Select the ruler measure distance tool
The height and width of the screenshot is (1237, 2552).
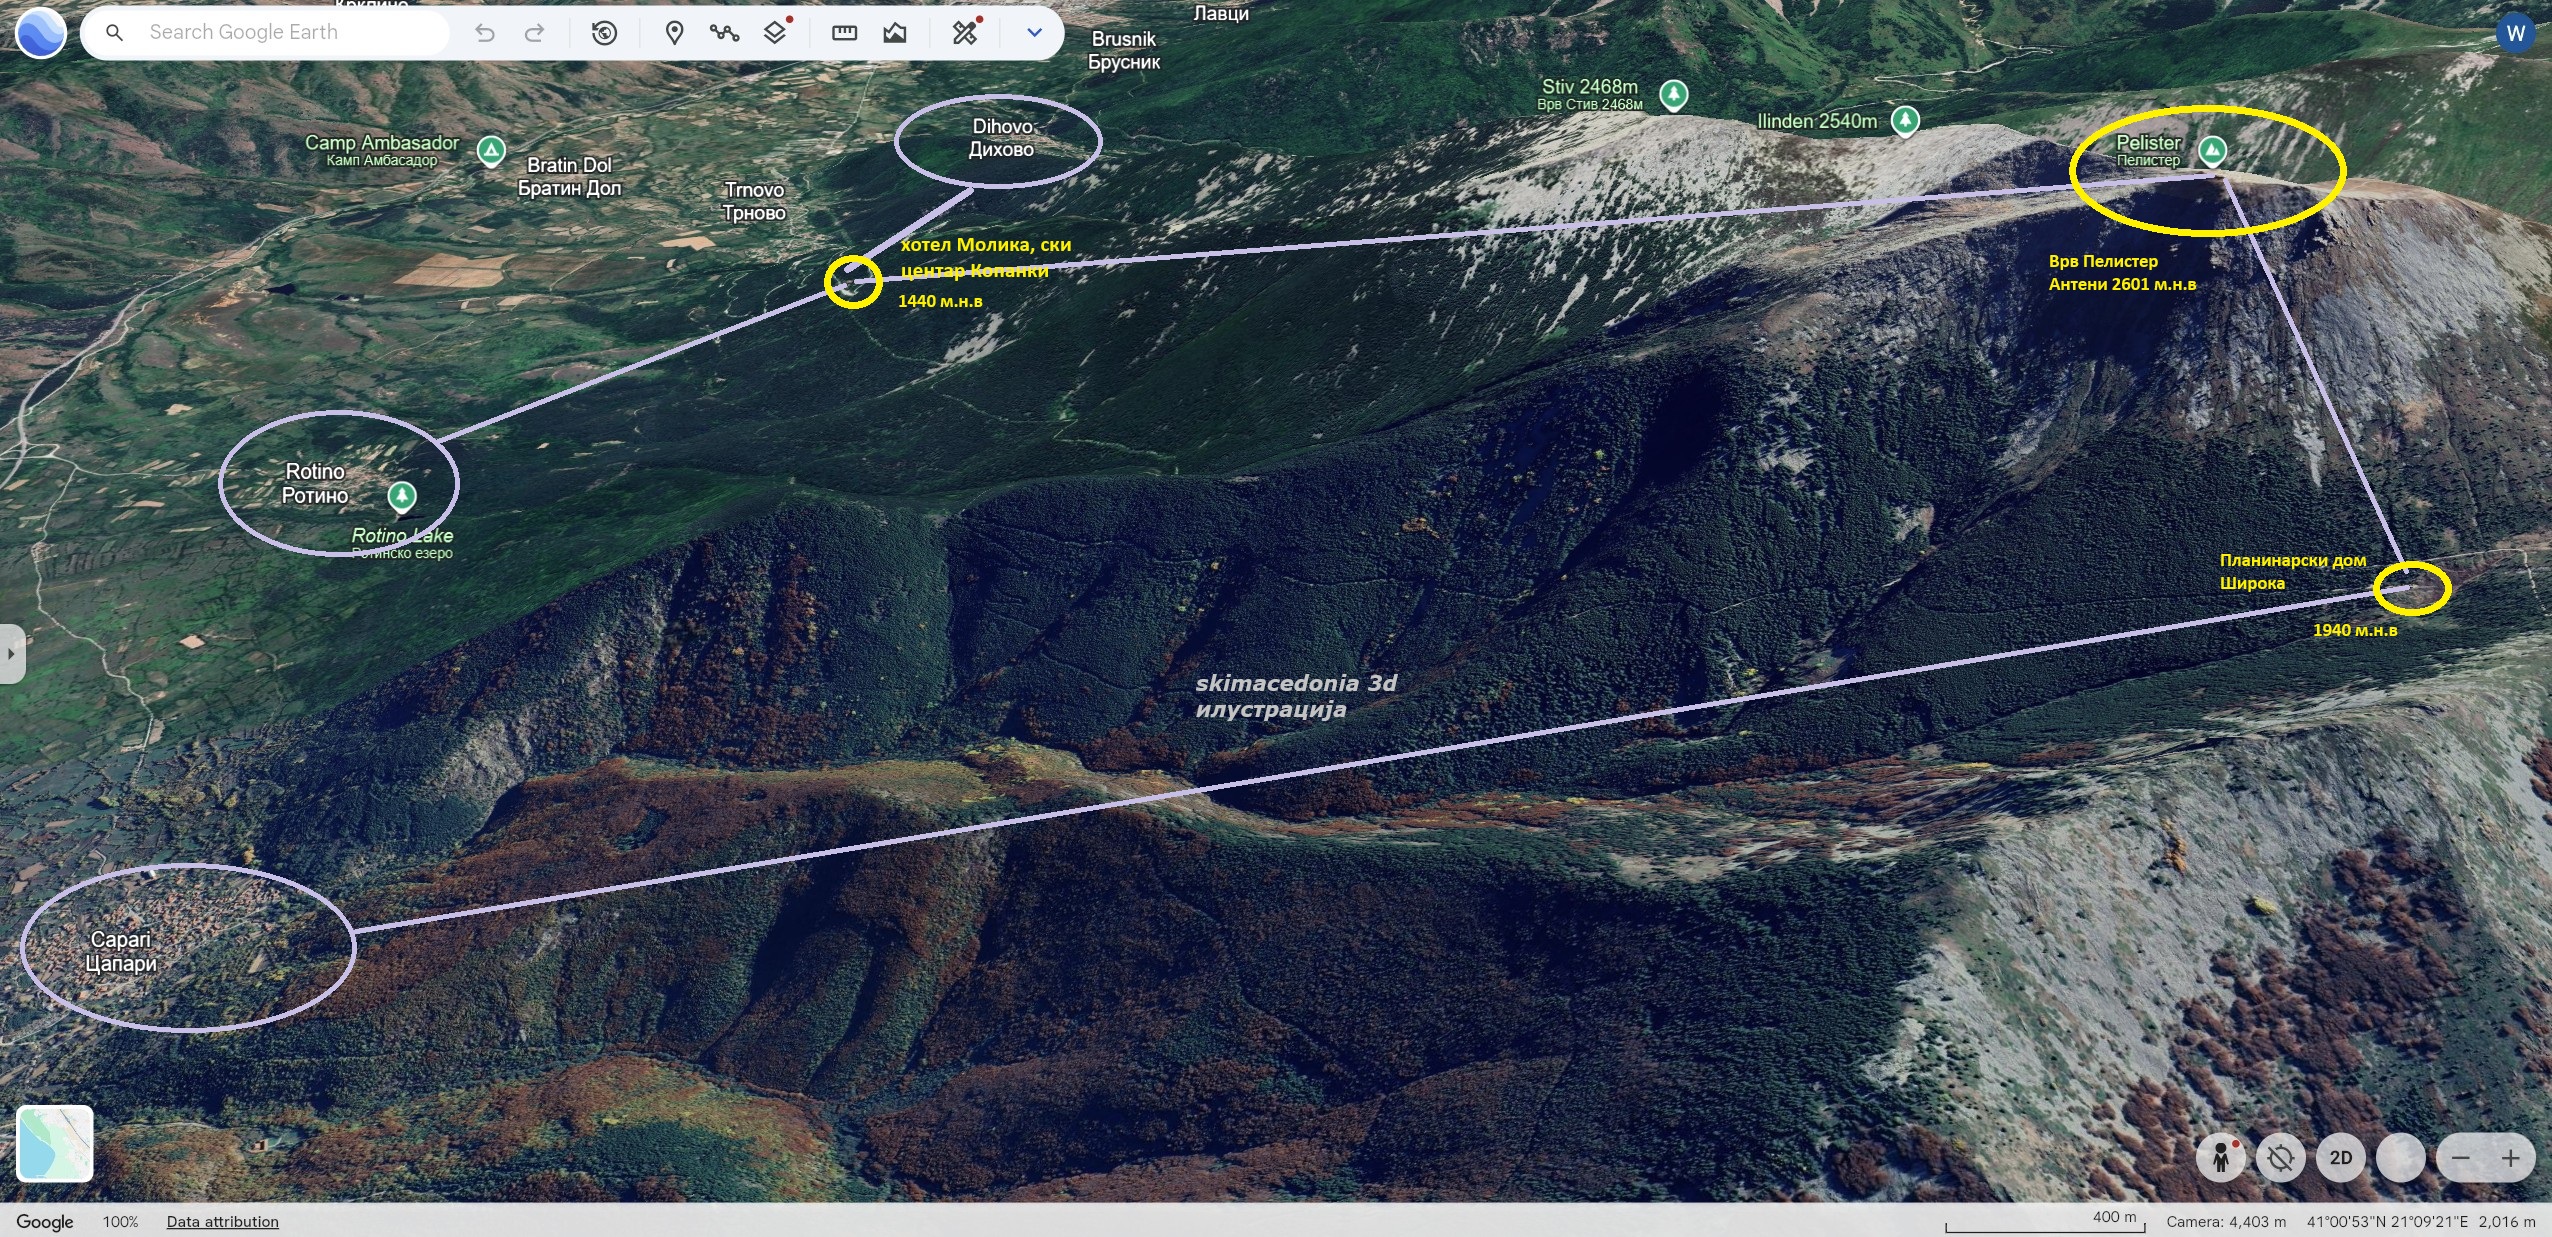point(844,33)
